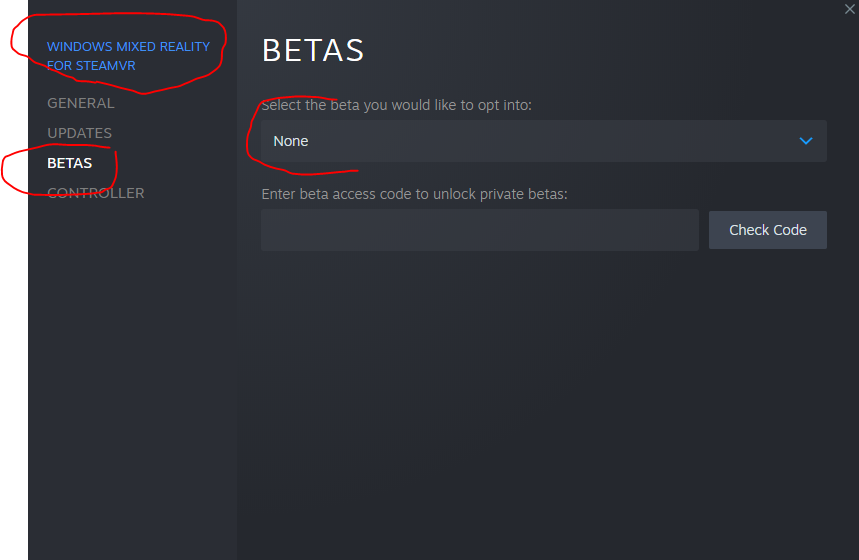Click the blue chevron in the beta dropdown
This screenshot has width=859, height=560.
coord(805,141)
